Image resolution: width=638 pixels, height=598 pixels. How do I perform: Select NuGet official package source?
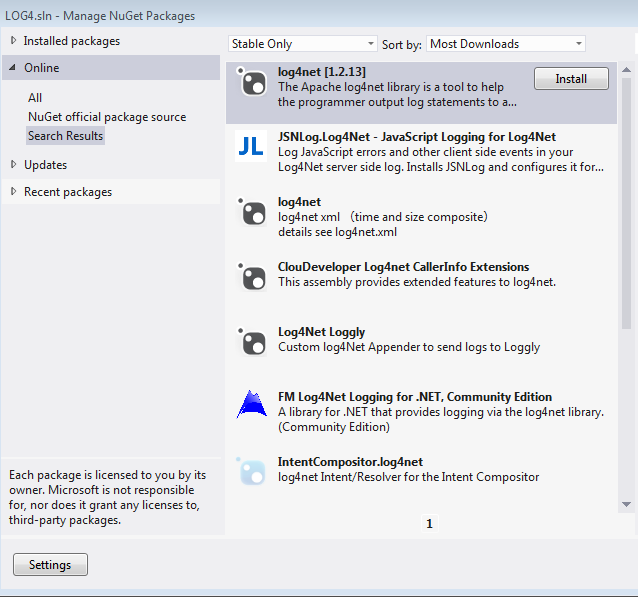point(107,117)
